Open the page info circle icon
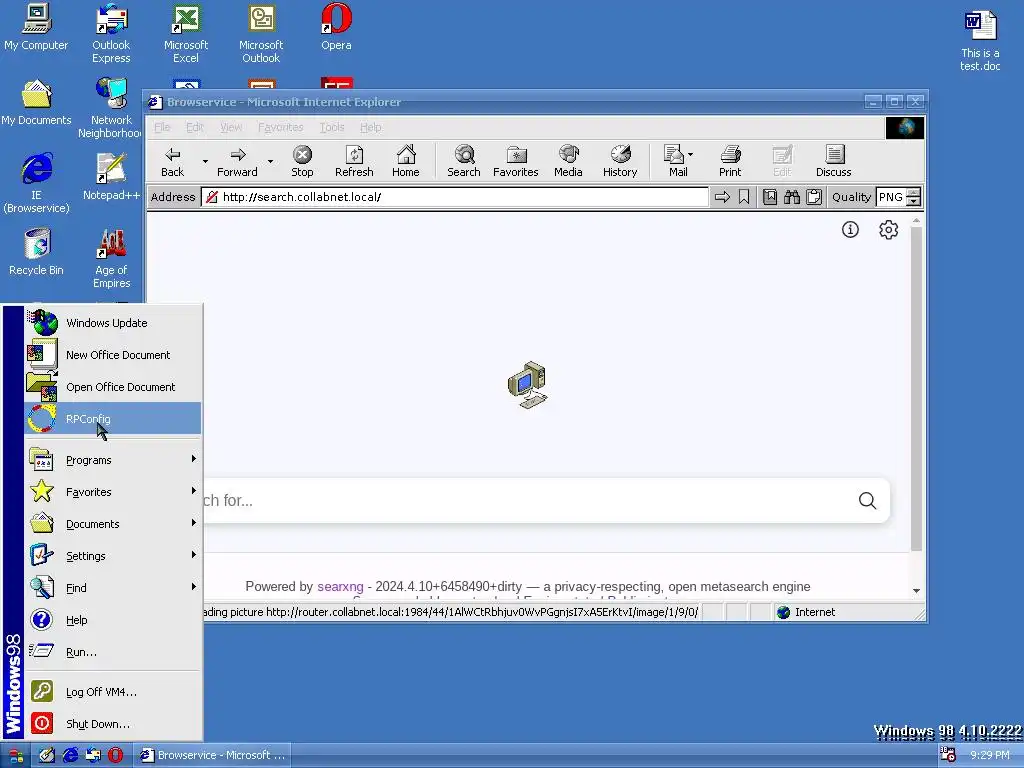The width and height of the screenshot is (1024, 768). click(850, 229)
